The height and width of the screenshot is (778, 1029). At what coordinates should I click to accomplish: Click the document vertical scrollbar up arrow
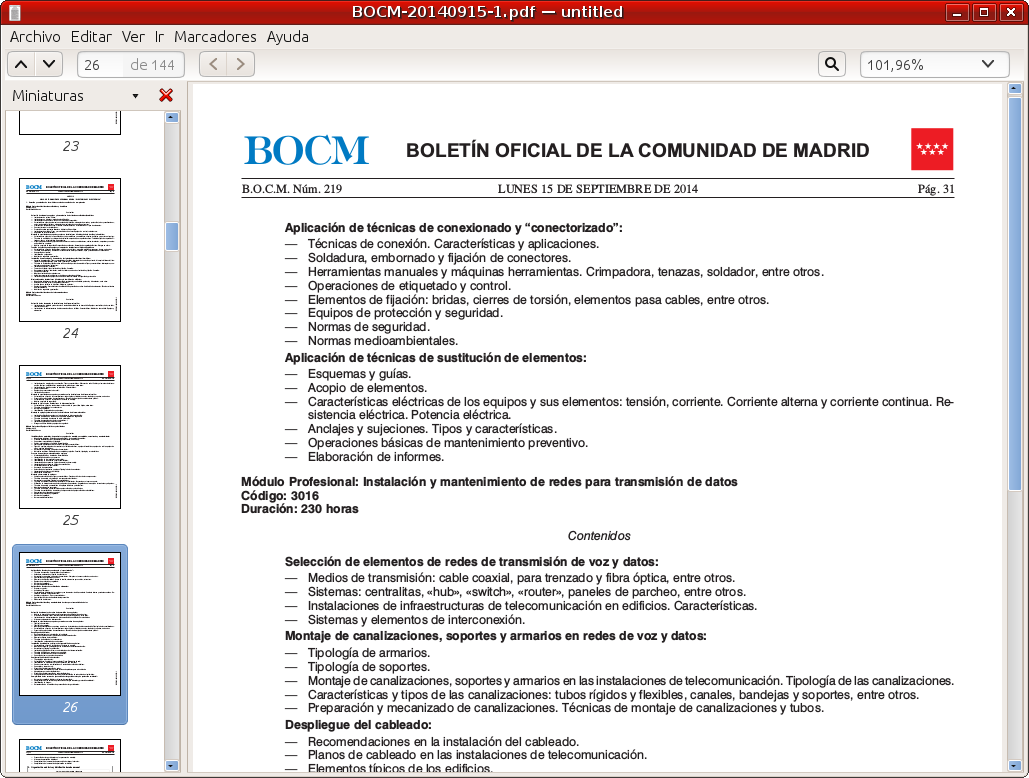(x=1015, y=90)
